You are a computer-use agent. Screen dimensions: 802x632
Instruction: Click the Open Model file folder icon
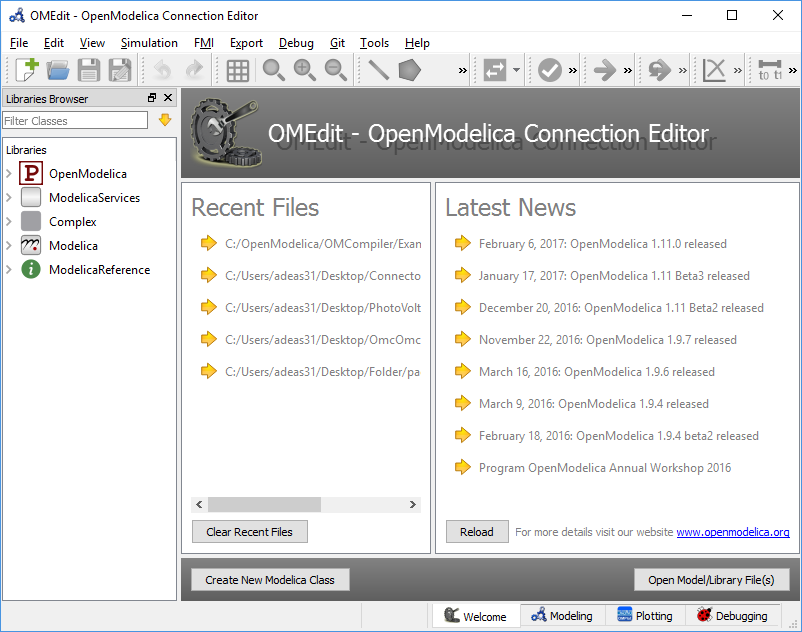58,70
